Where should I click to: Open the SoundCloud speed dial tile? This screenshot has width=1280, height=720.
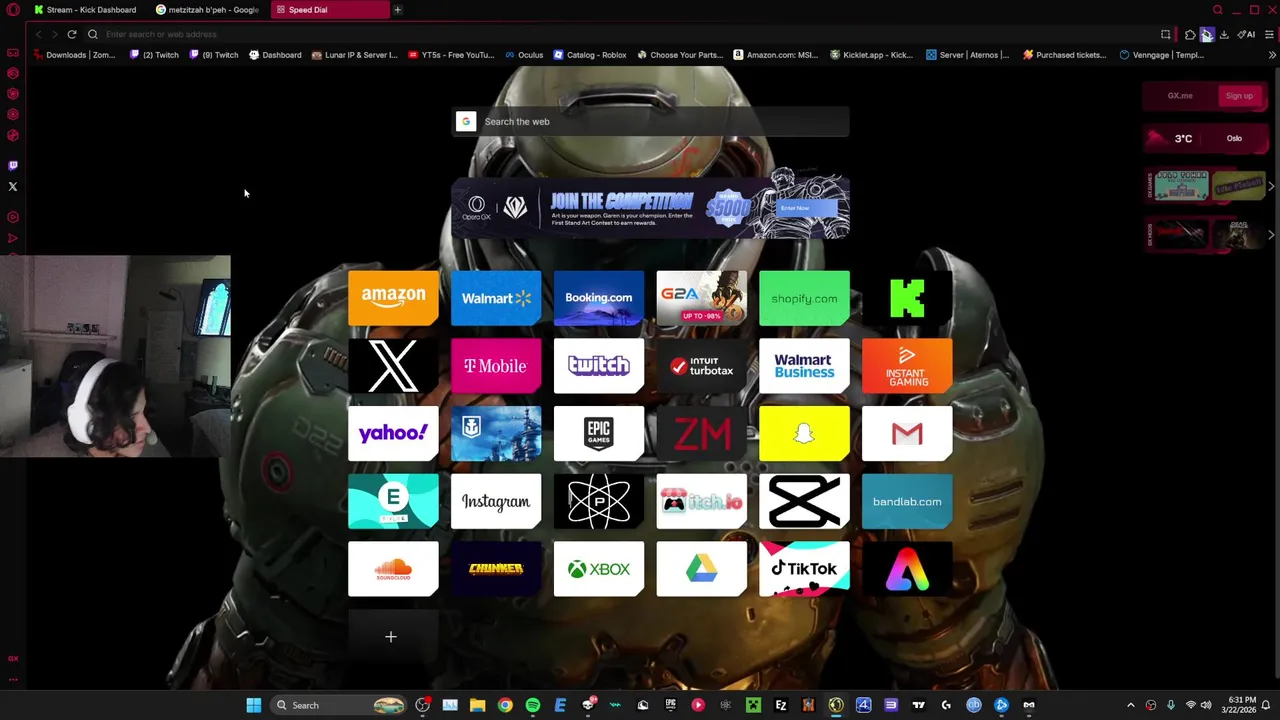[393, 569]
